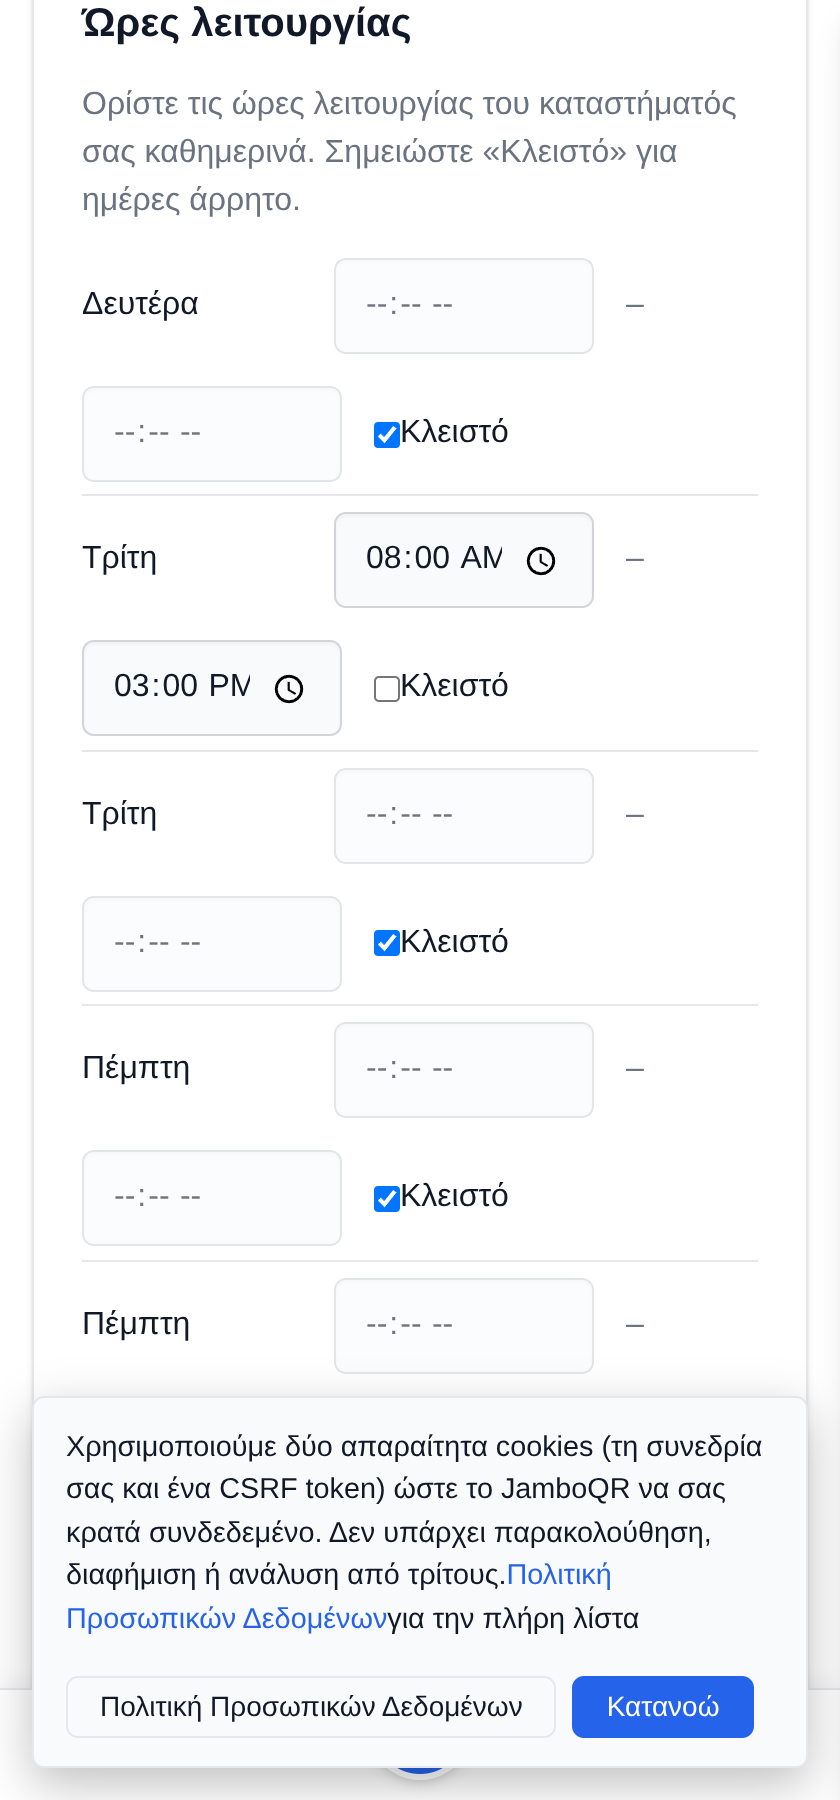Click the first Πέμπτη closing time field

click(212, 1198)
